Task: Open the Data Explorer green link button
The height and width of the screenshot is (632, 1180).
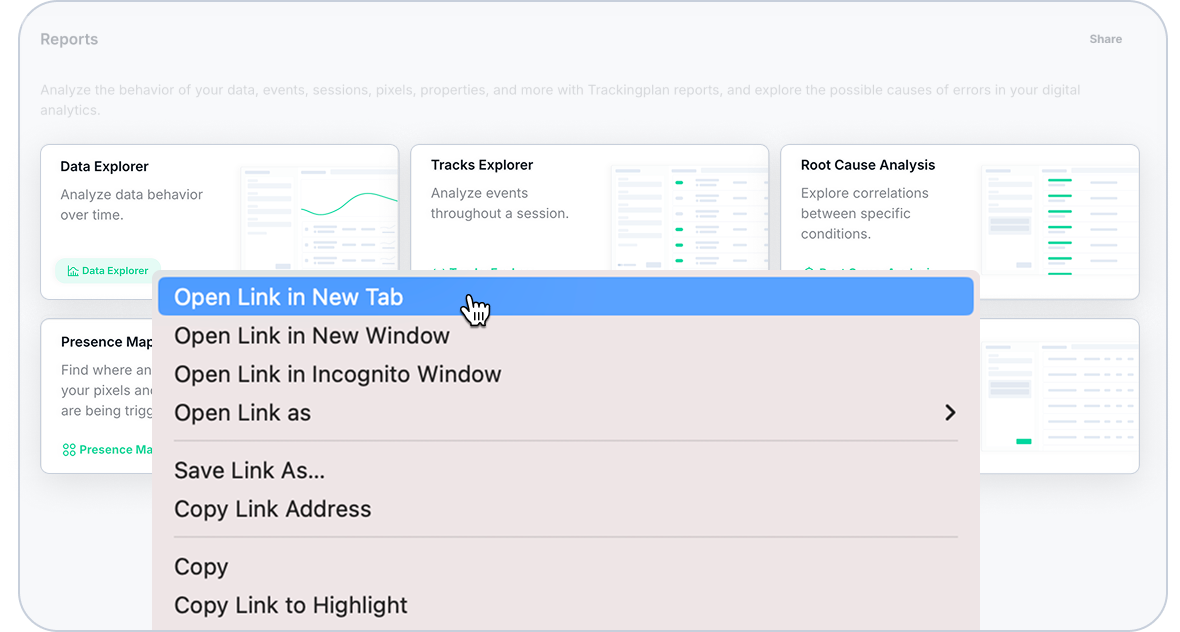Action: pyautogui.click(x=108, y=271)
